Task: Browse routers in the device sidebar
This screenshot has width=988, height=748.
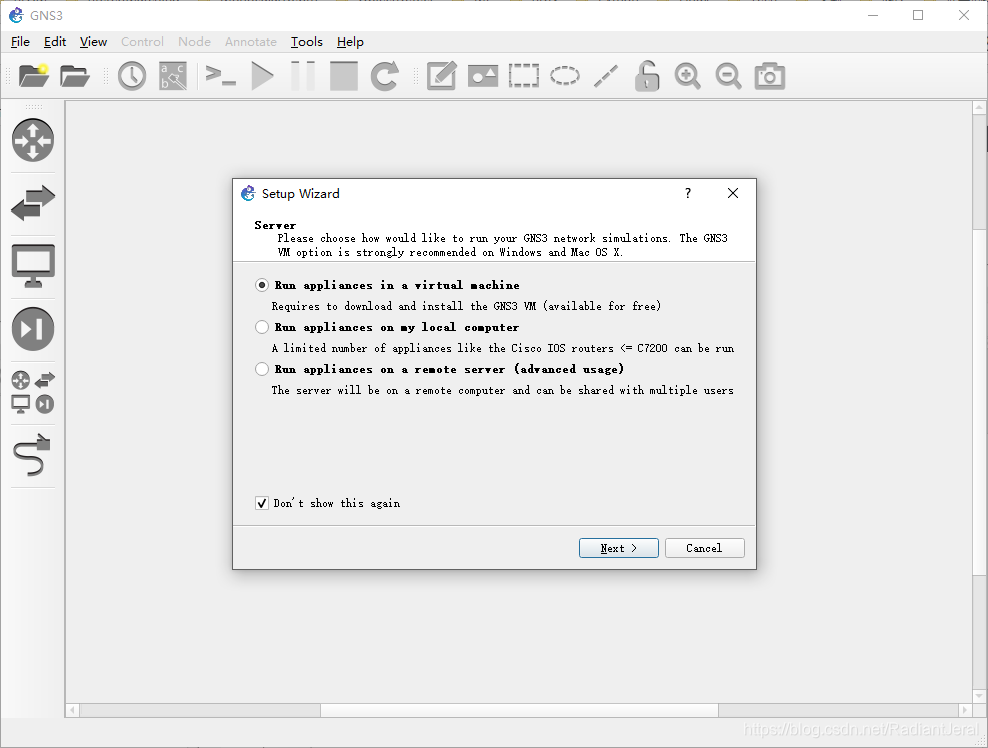Action: (x=33, y=140)
